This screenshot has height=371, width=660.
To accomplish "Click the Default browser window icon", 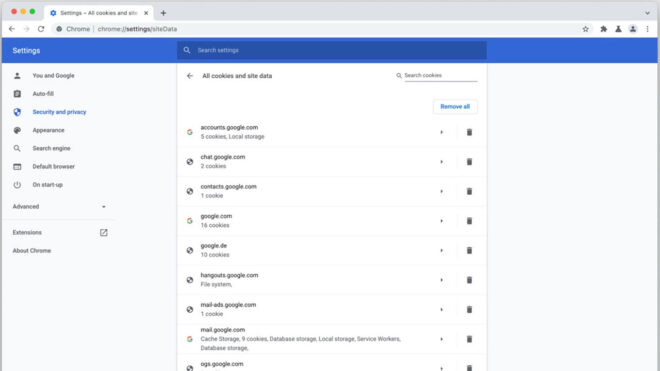I will click(x=17, y=166).
